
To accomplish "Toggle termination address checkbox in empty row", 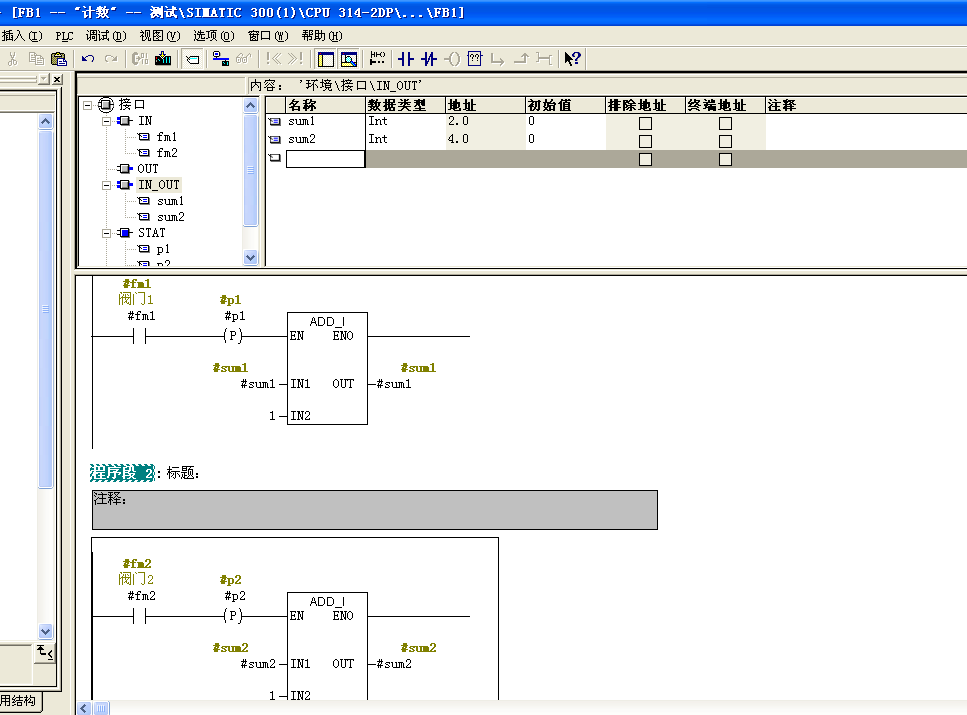I will [x=726, y=159].
